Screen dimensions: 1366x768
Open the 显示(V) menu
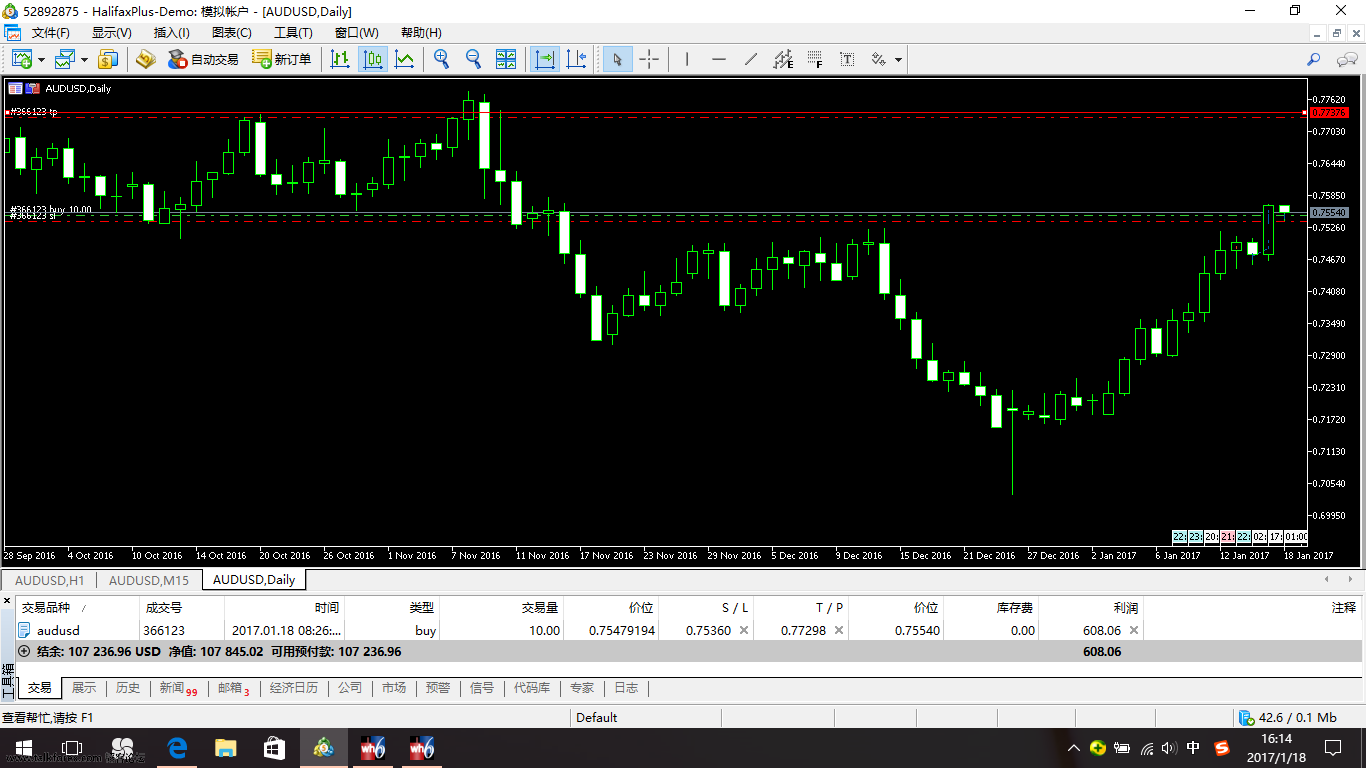pos(112,32)
